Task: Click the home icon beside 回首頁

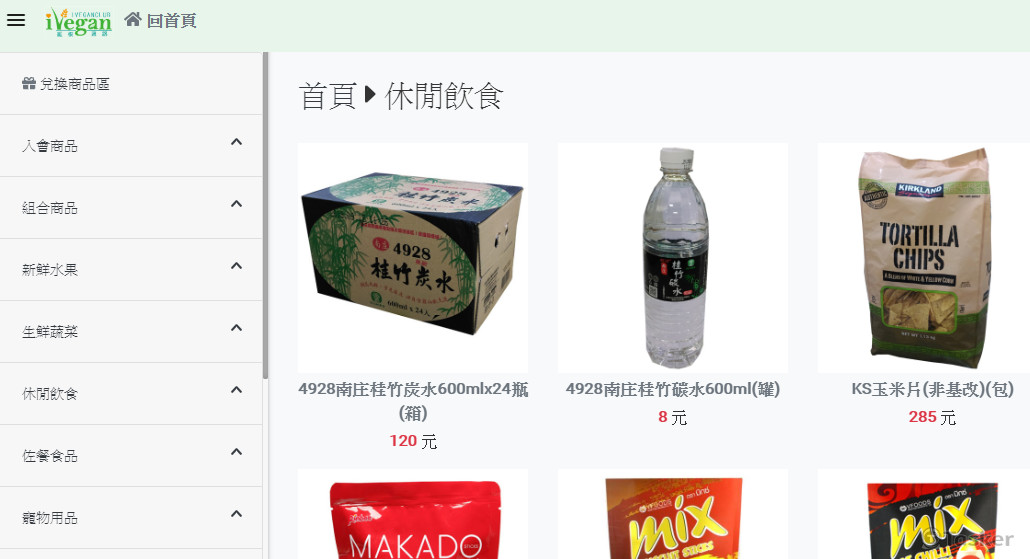Action: [x=133, y=20]
